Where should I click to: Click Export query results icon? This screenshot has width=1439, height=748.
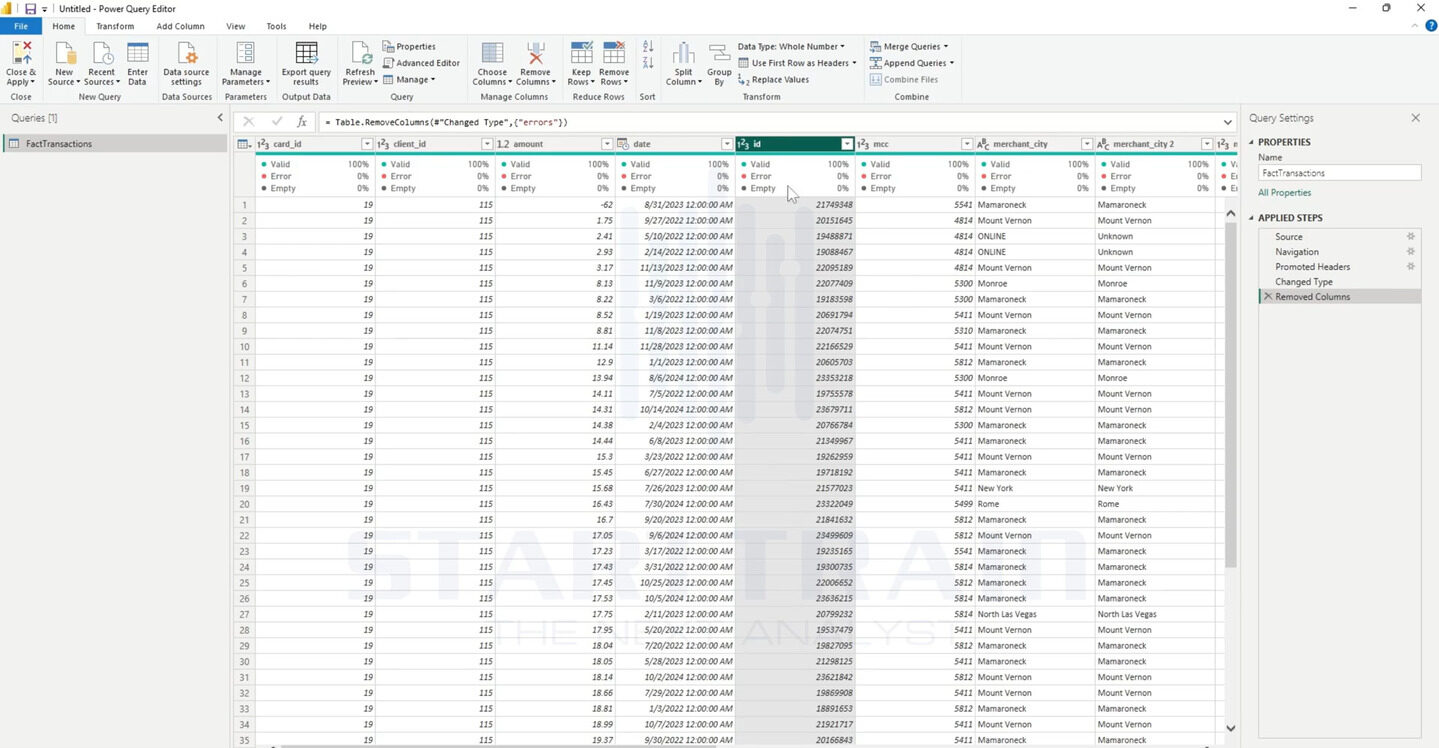pos(306,53)
